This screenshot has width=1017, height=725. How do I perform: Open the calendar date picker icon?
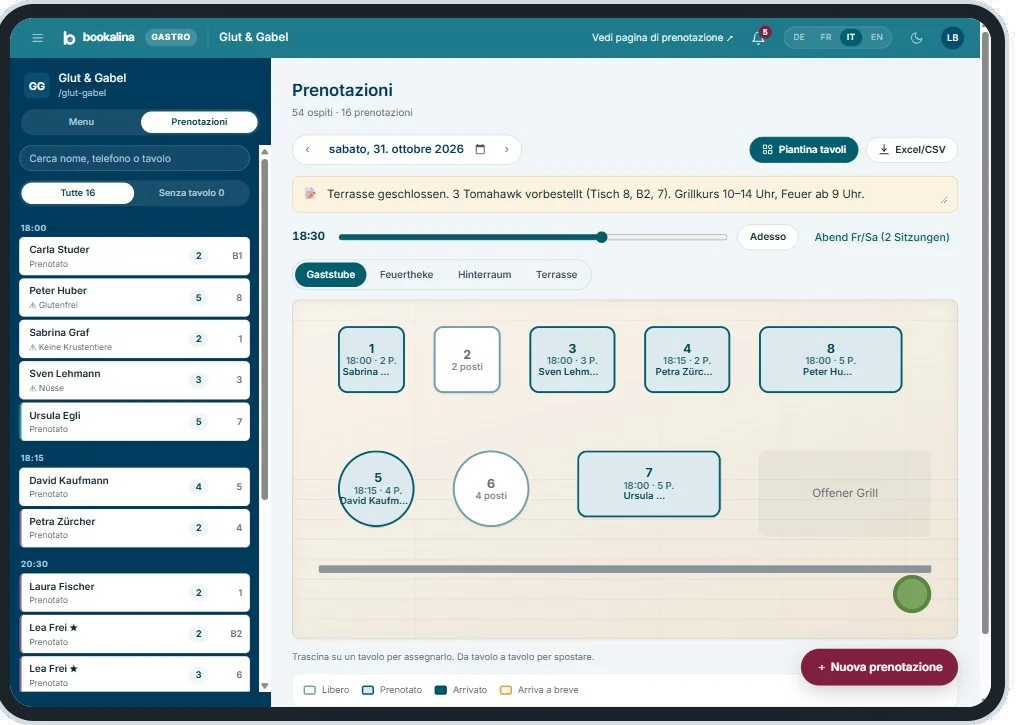[480, 149]
